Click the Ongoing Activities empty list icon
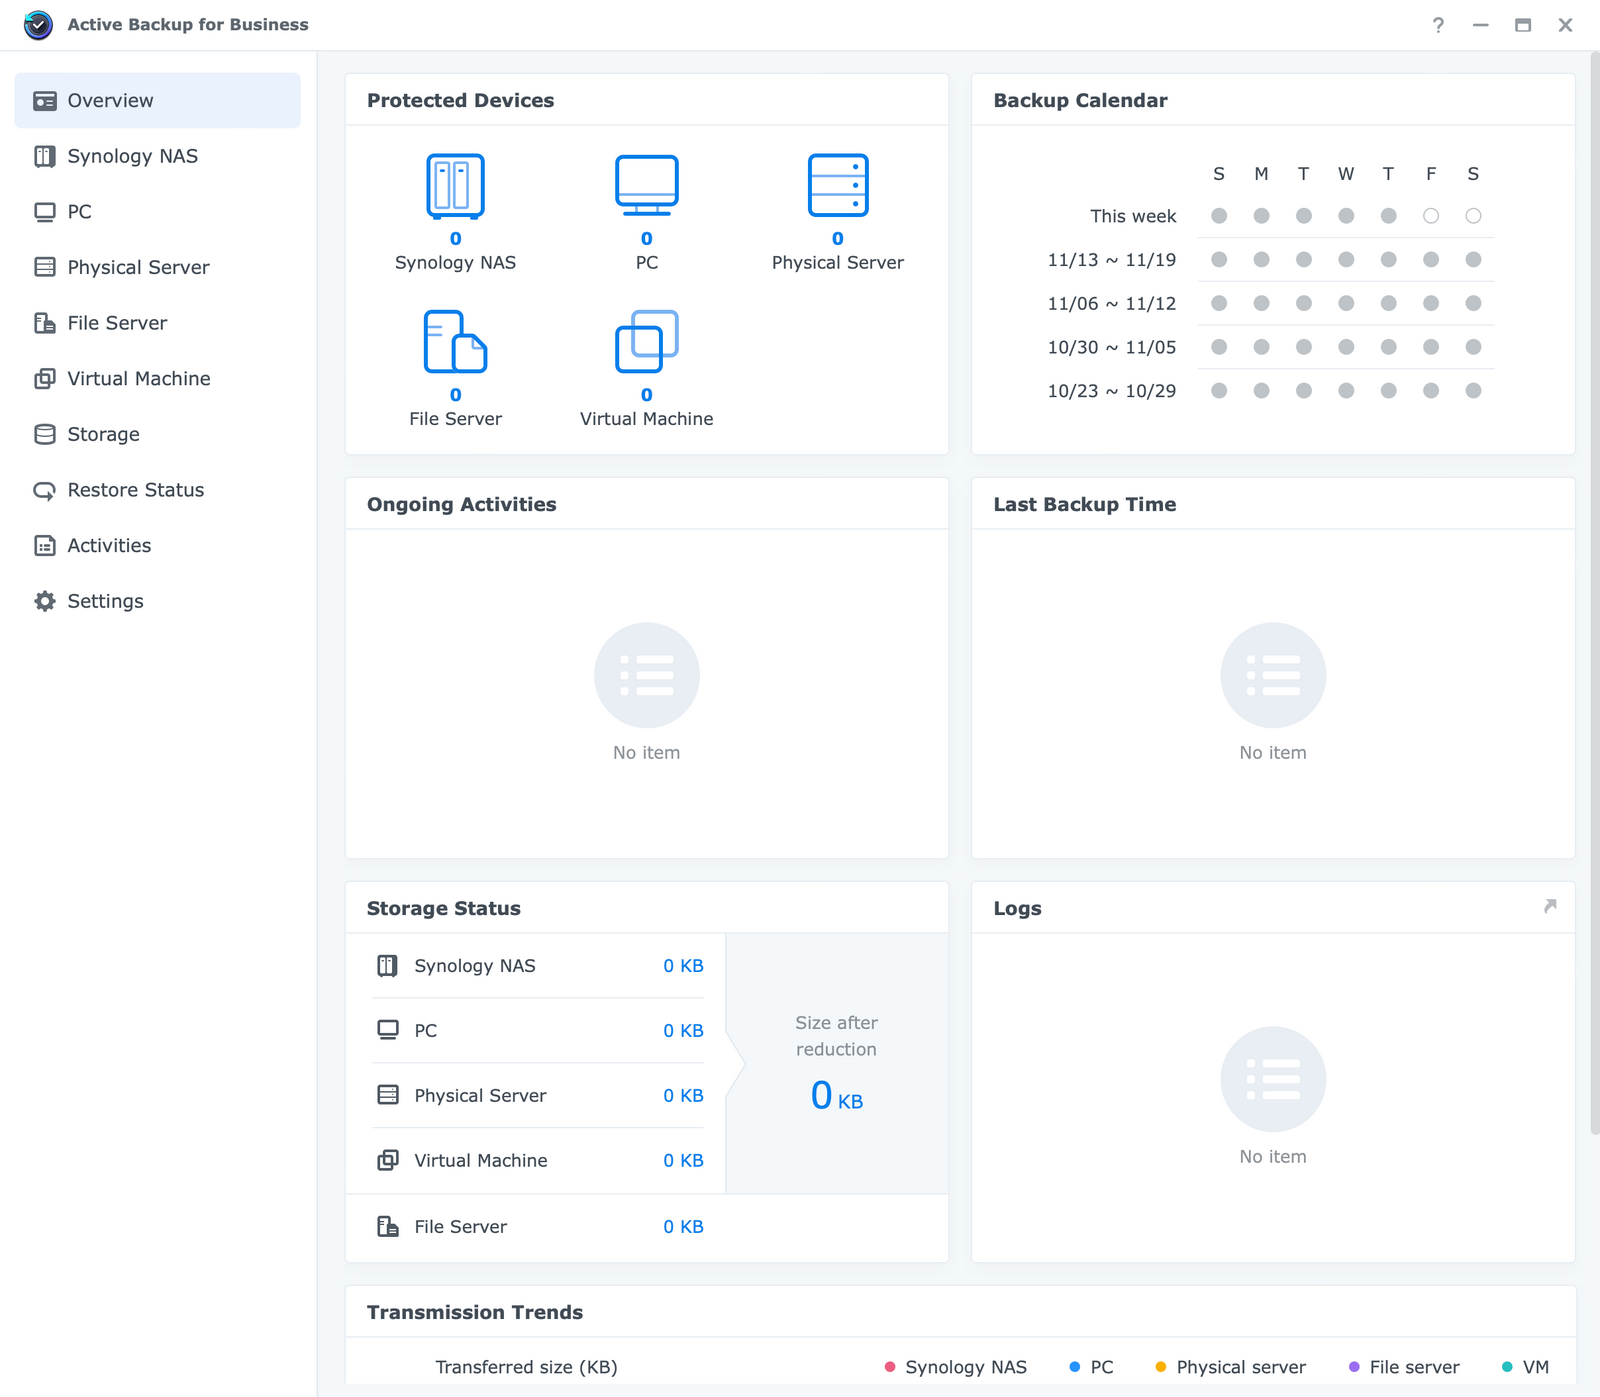1600x1397 pixels. tap(647, 676)
